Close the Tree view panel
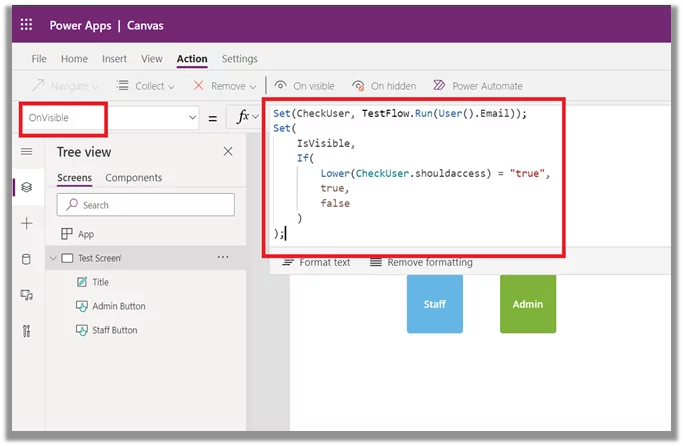This screenshot has height=446, width=683. [228, 152]
